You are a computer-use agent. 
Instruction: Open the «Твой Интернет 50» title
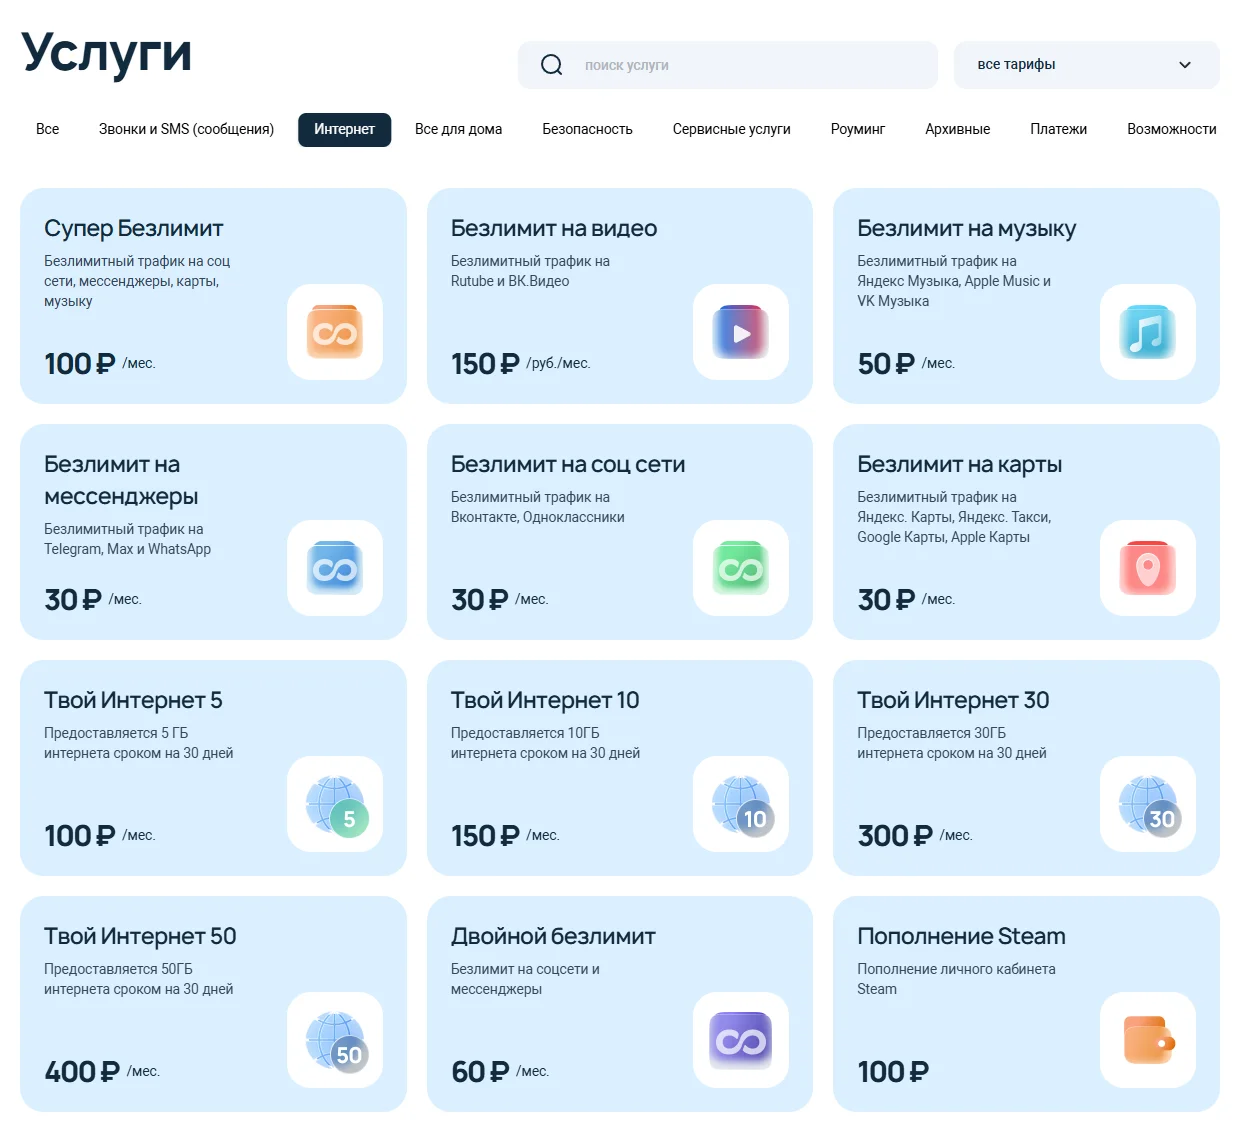coord(140,936)
